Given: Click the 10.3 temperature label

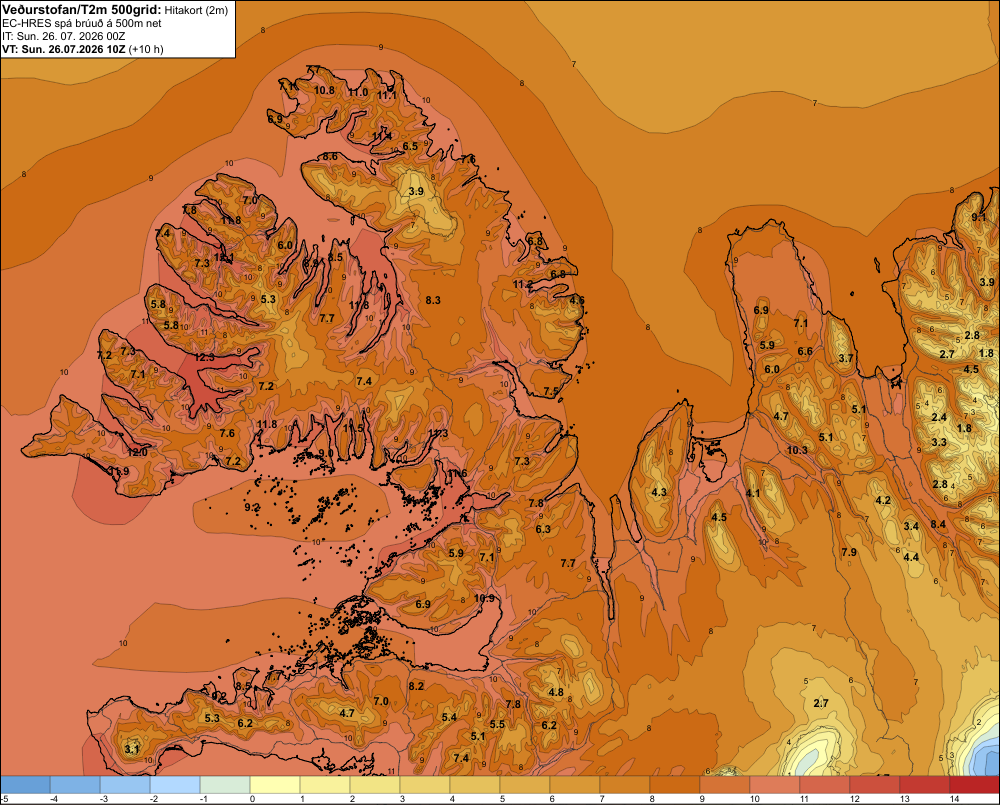Looking at the screenshot, I should (x=797, y=450).
